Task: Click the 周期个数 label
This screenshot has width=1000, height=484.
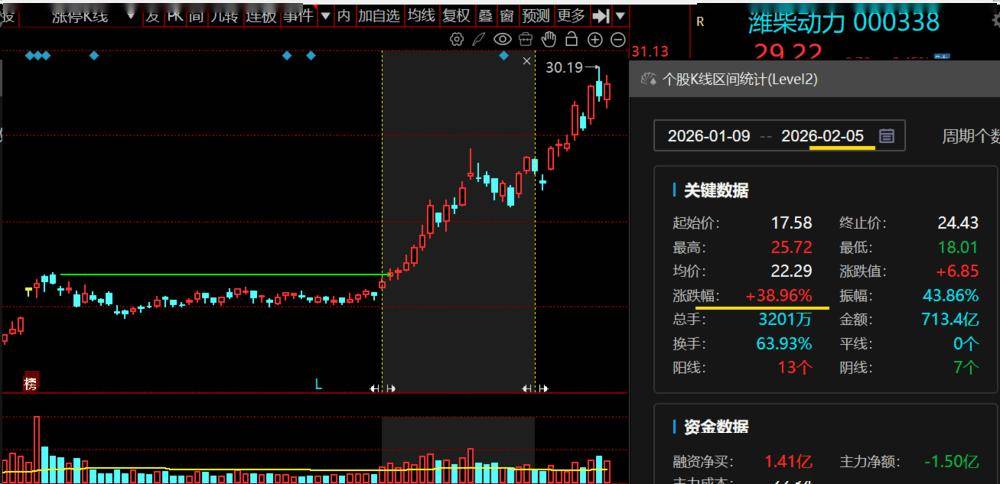Action: (971, 136)
